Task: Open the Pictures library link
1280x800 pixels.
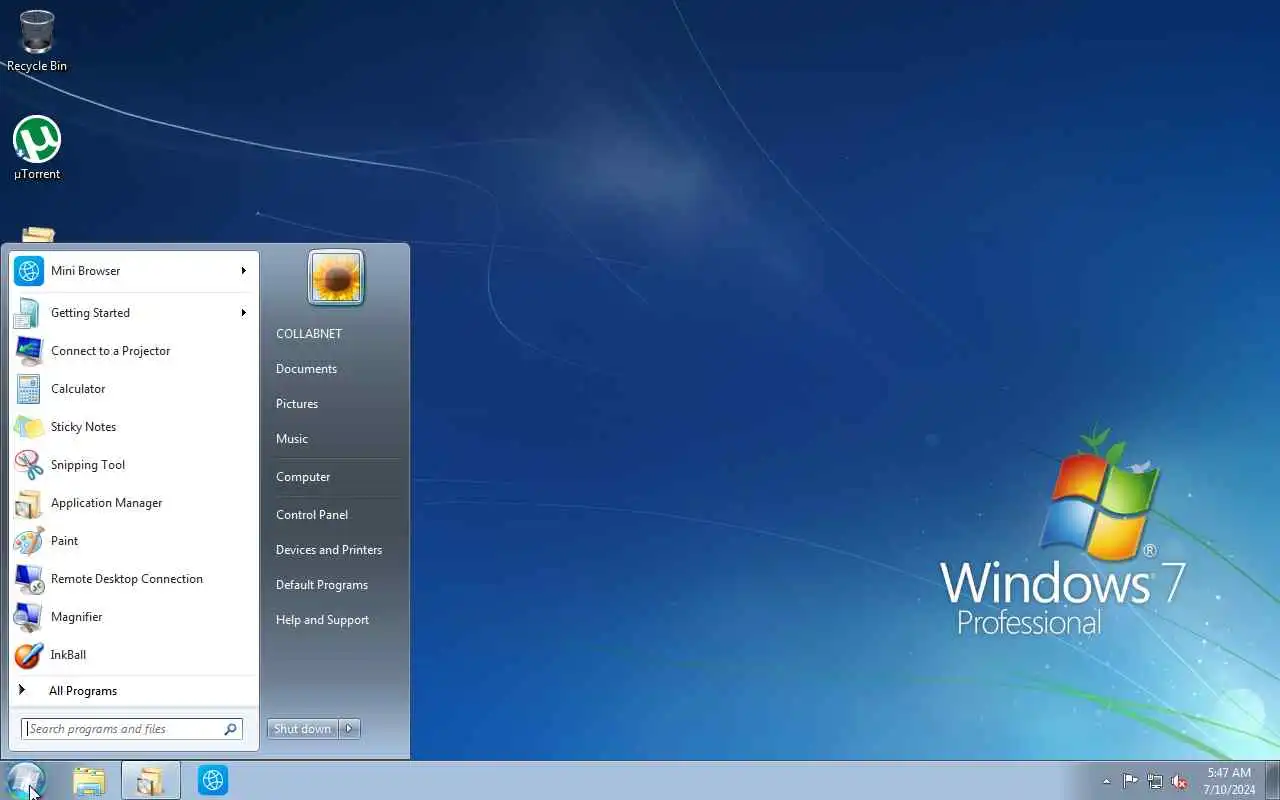Action: 297,404
